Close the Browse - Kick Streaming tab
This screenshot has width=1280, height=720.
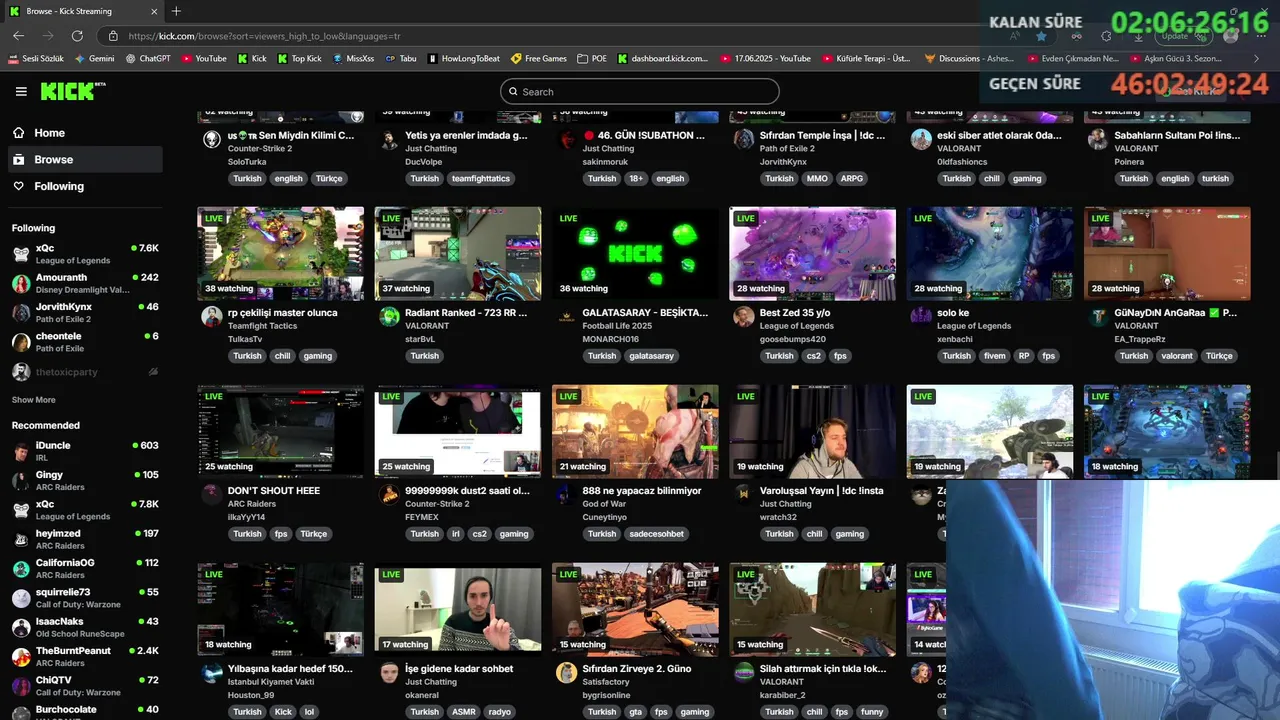[152, 11]
